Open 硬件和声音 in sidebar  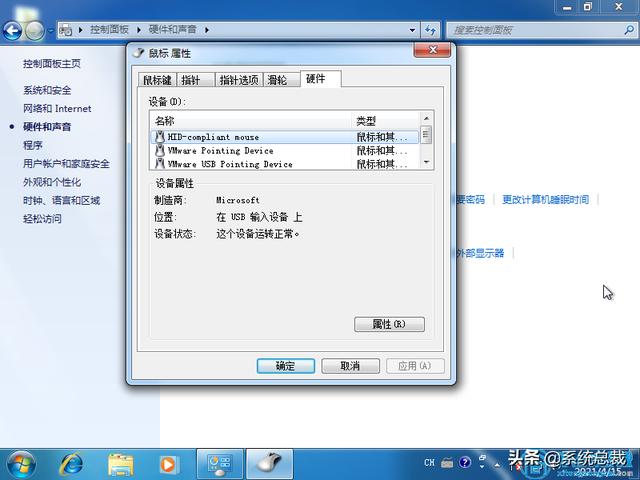pos(47,127)
